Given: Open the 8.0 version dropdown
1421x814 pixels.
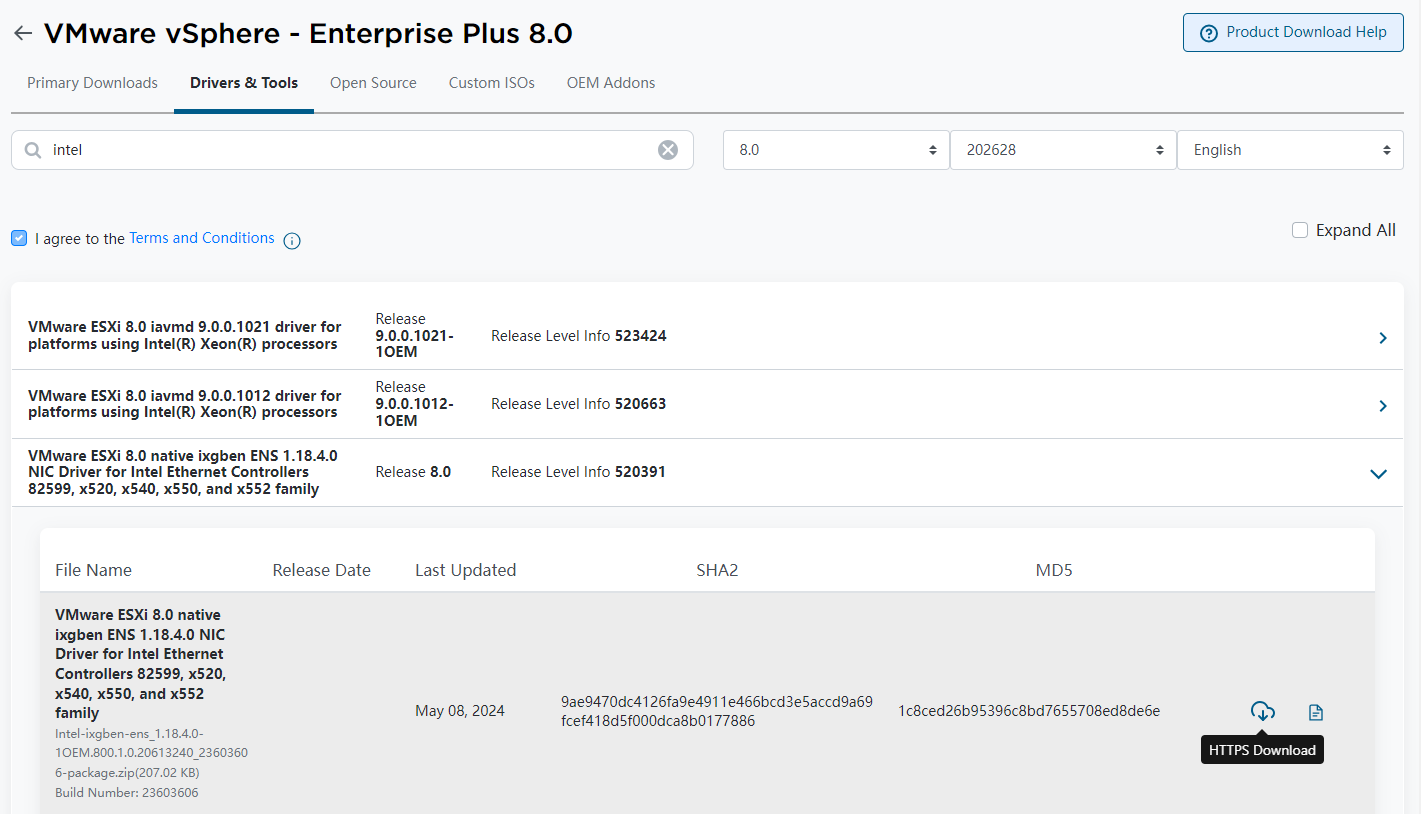Looking at the screenshot, I should coord(836,150).
